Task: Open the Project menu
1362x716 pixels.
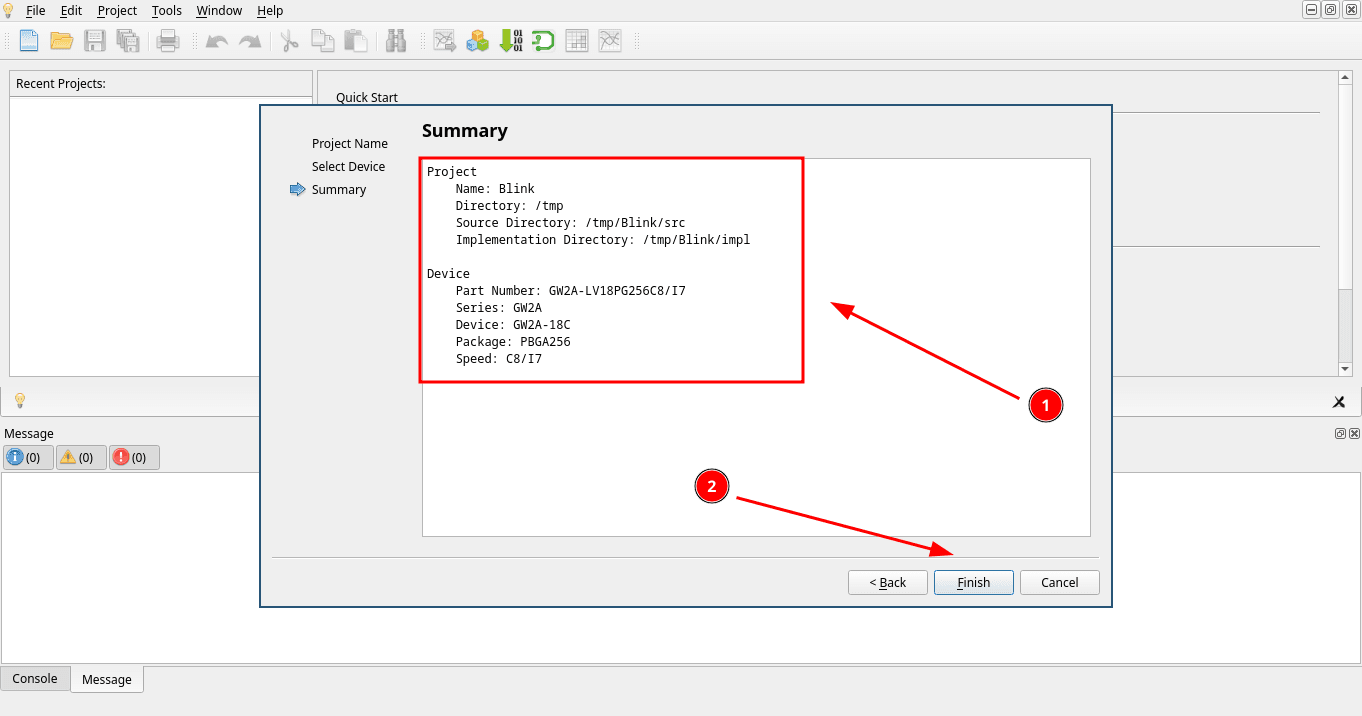Action: (117, 10)
